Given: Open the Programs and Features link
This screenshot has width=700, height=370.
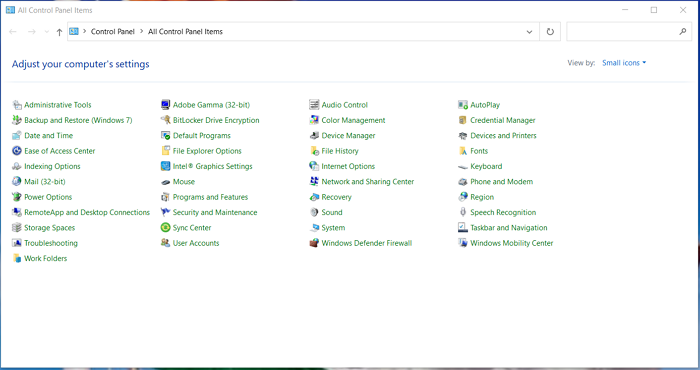Looking at the screenshot, I should tap(210, 197).
